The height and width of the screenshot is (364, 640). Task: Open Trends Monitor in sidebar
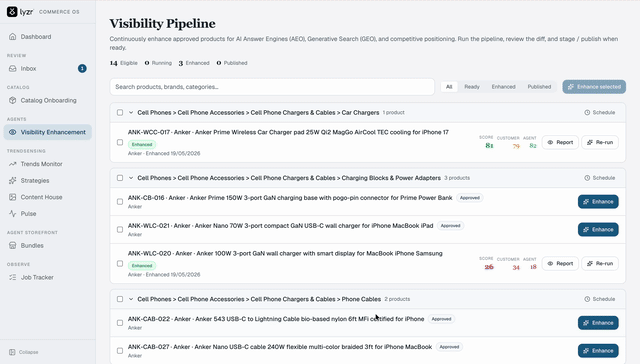[x=48, y=164]
